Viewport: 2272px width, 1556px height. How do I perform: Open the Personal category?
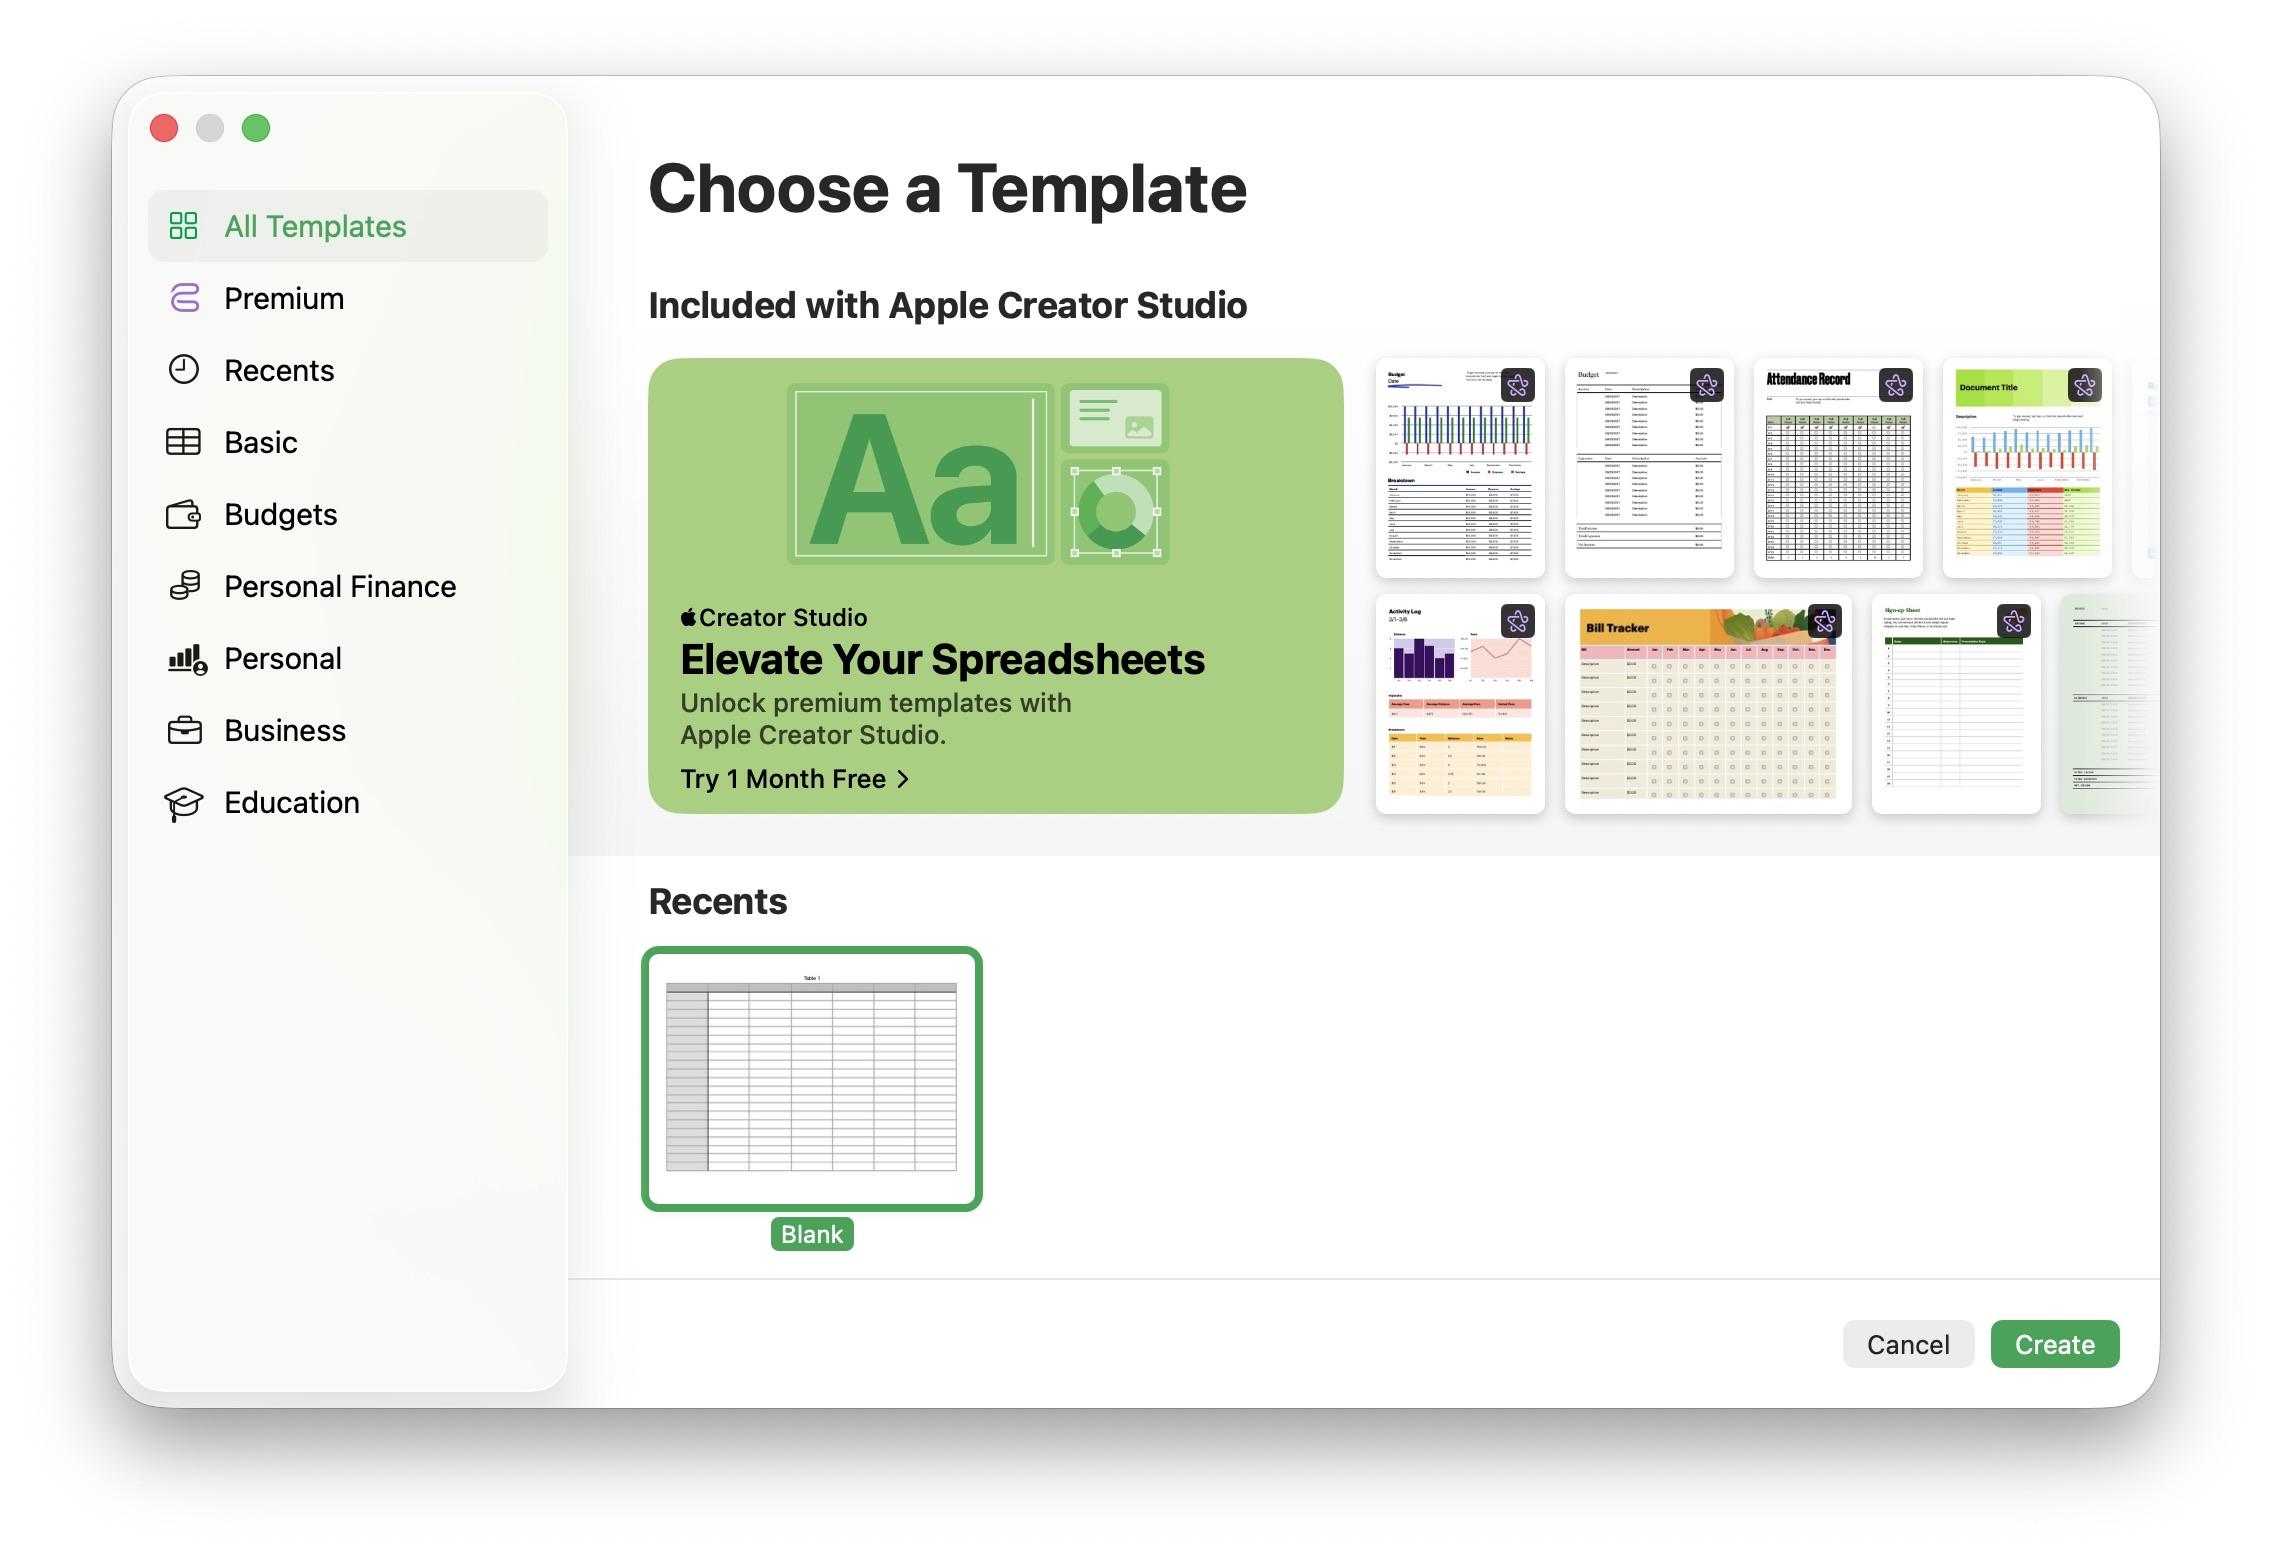[x=283, y=658]
